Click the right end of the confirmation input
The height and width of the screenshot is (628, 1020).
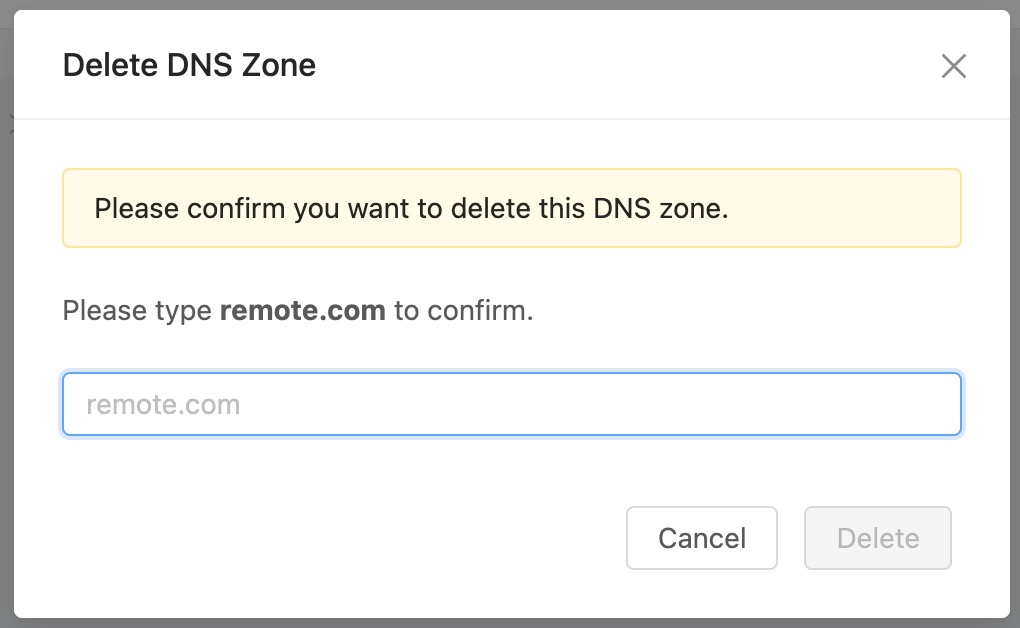(x=930, y=405)
